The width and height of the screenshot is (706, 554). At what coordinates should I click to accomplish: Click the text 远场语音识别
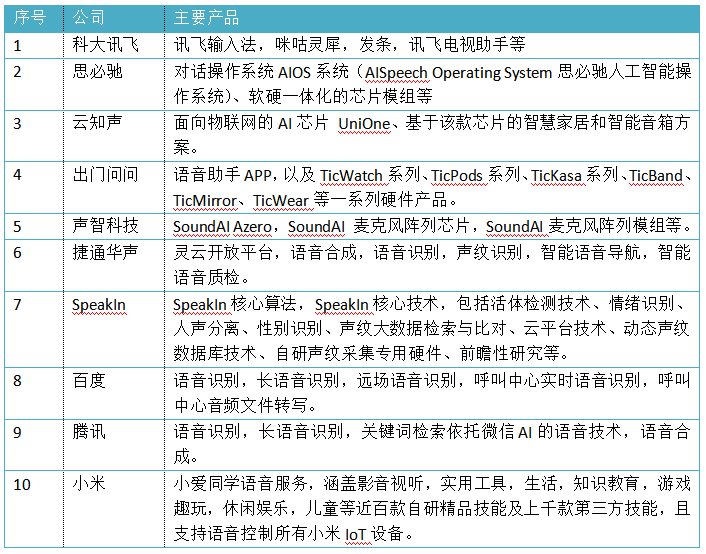[407, 381]
